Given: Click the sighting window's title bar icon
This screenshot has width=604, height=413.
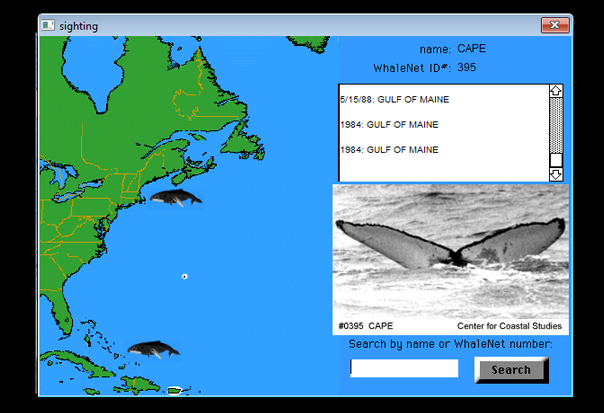Looking at the screenshot, I should (47, 25).
